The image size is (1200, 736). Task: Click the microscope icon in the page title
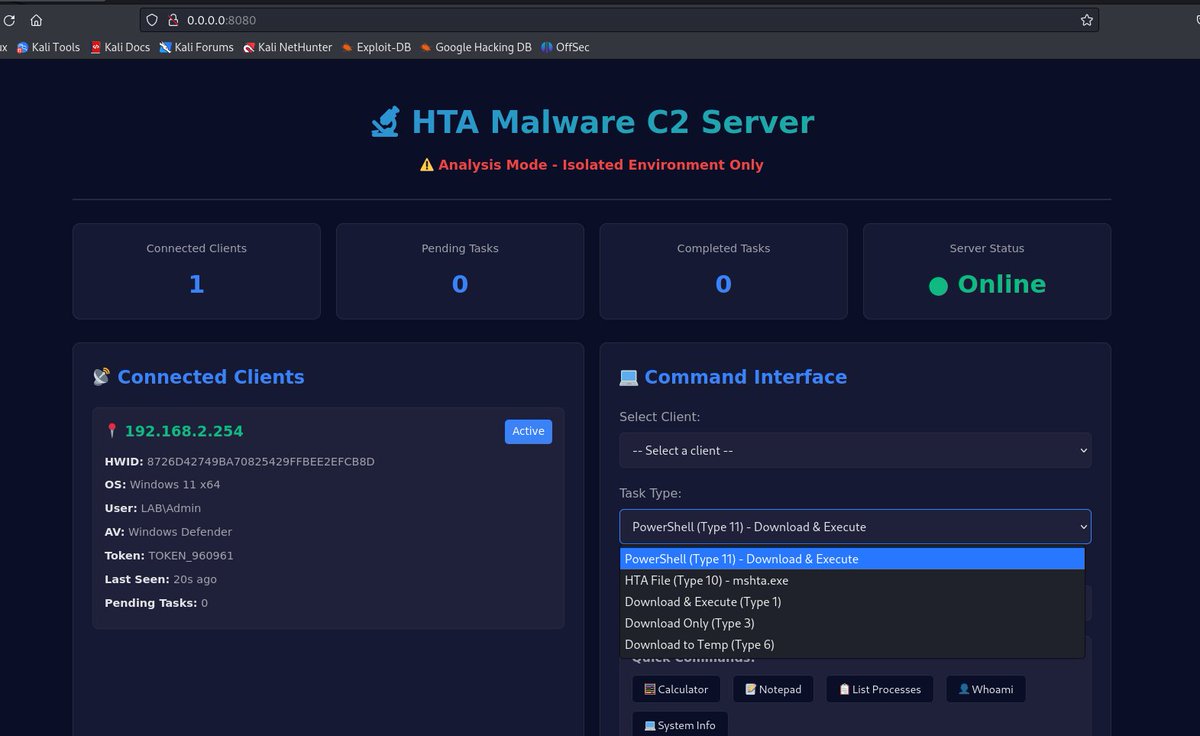tap(385, 122)
